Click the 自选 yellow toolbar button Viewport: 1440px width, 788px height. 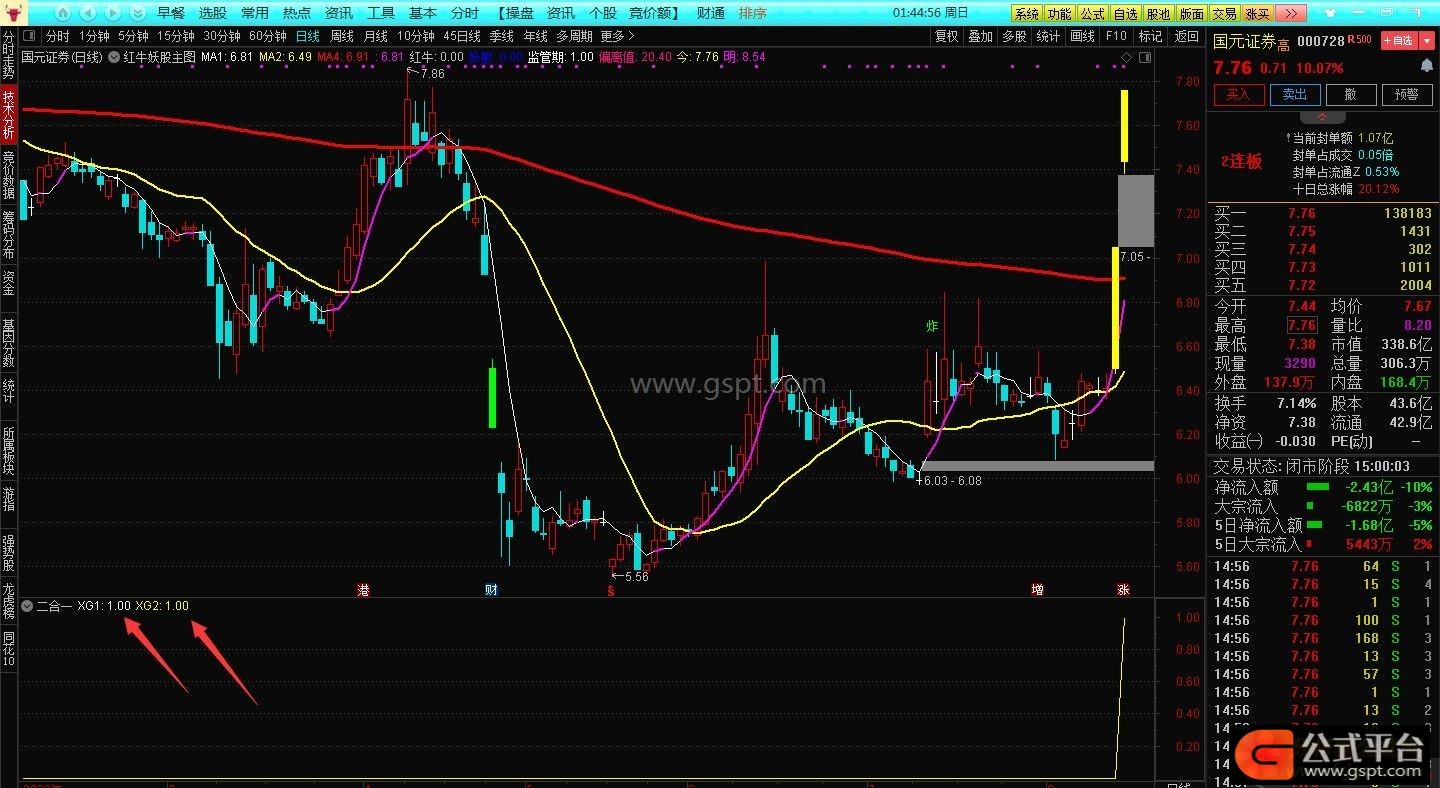point(1125,13)
